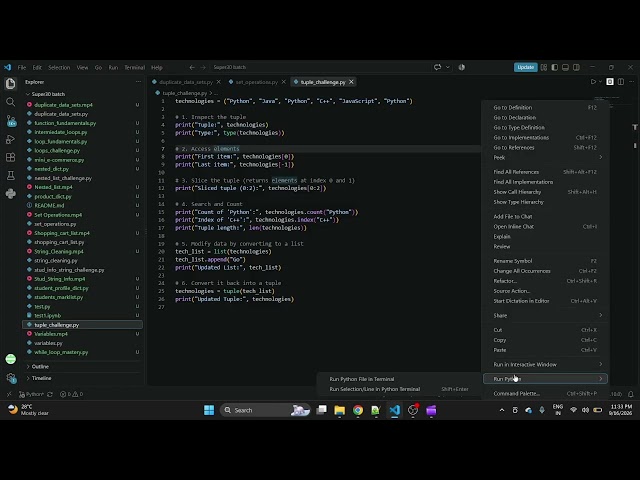The width and height of the screenshot is (640, 480).
Task: Click the Customize Layout icon
Action: [x=544, y=67]
